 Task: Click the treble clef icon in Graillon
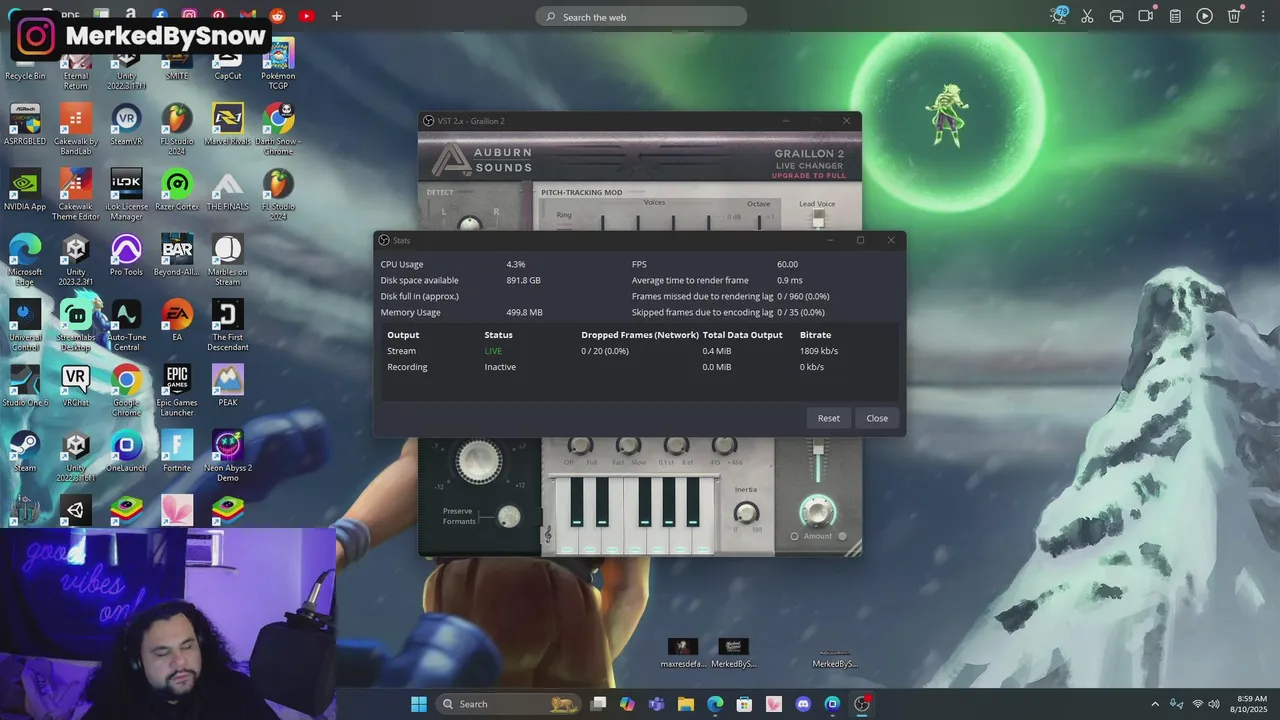pos(547,535)
